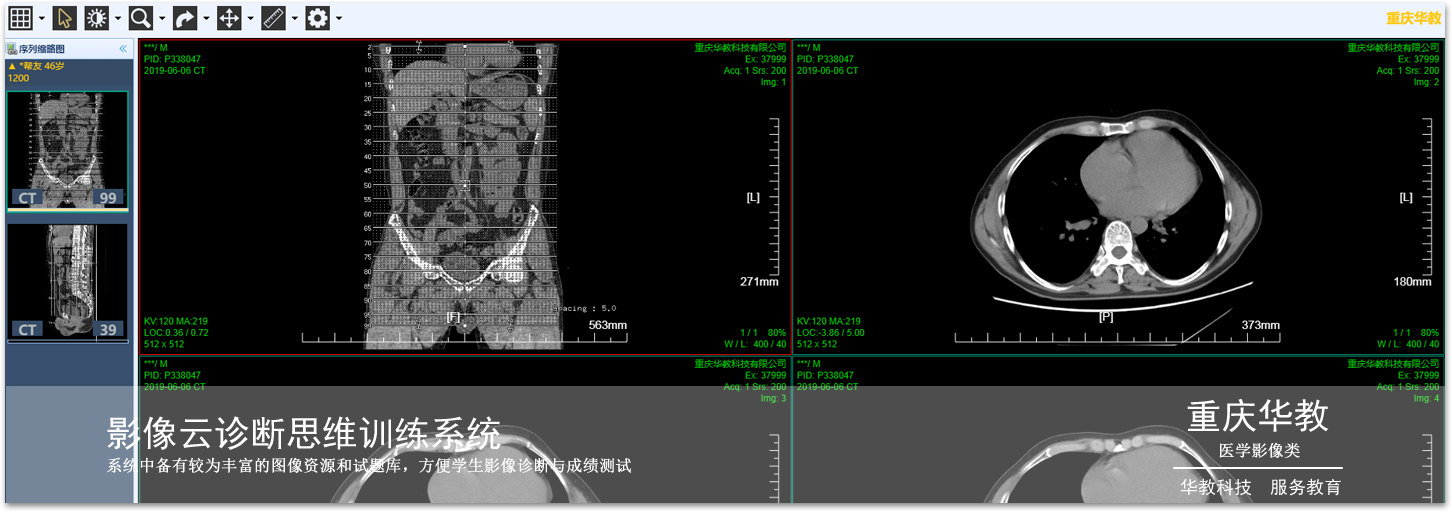
Task: Click the 'Img: 3' label in lower-left viewport
Action: click(x=775, y=398)
